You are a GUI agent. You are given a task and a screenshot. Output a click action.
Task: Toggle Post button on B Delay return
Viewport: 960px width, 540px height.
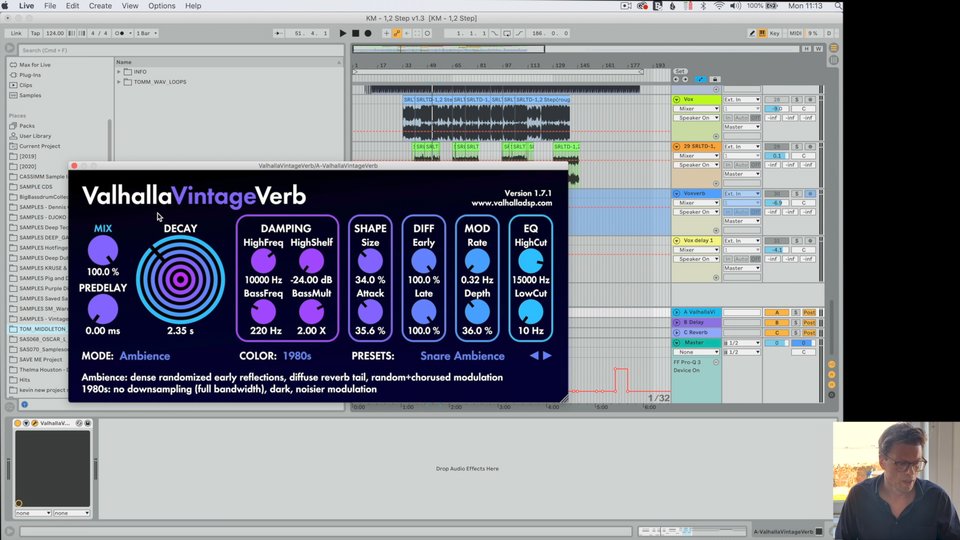[x=809, y=322]
